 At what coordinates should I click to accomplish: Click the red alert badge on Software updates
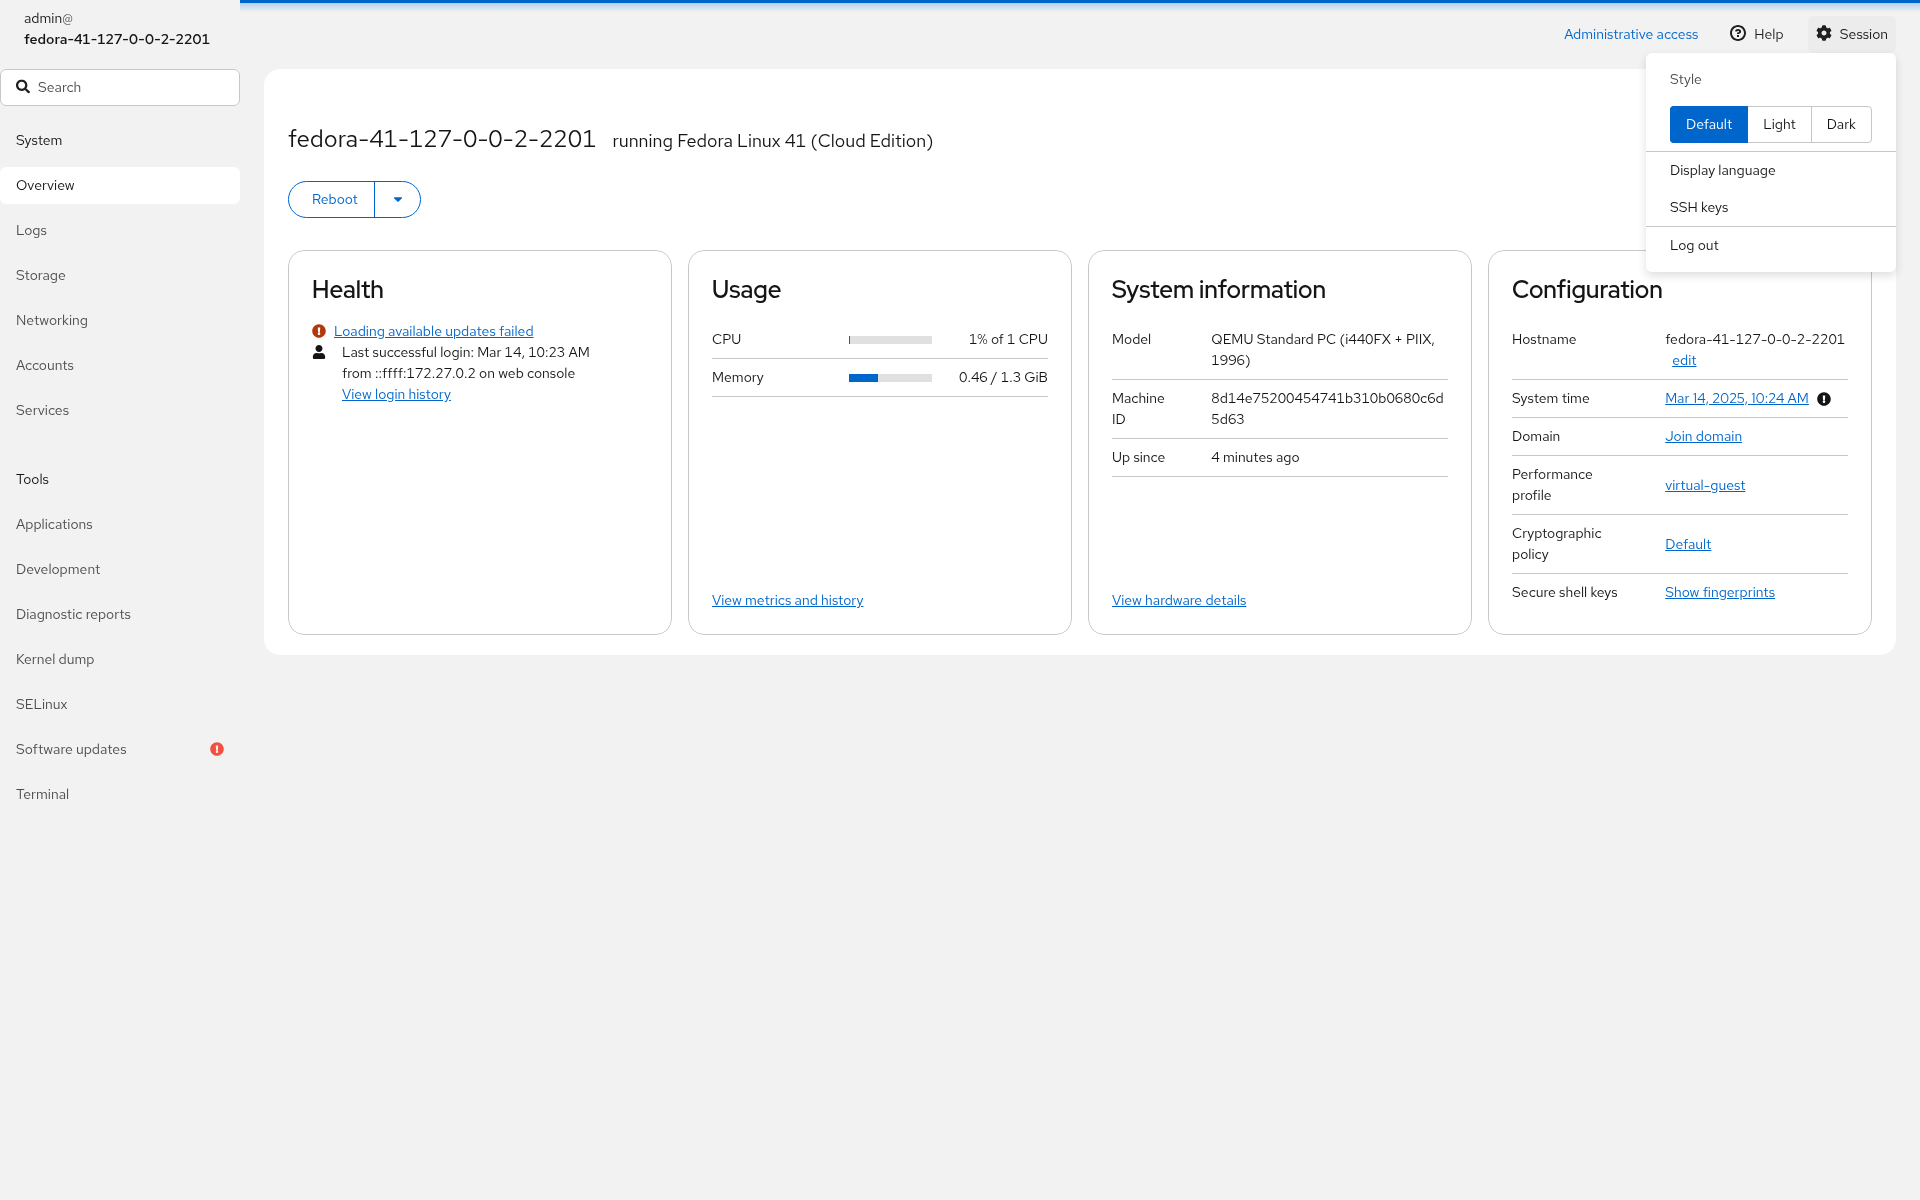(x=217, y=749)
